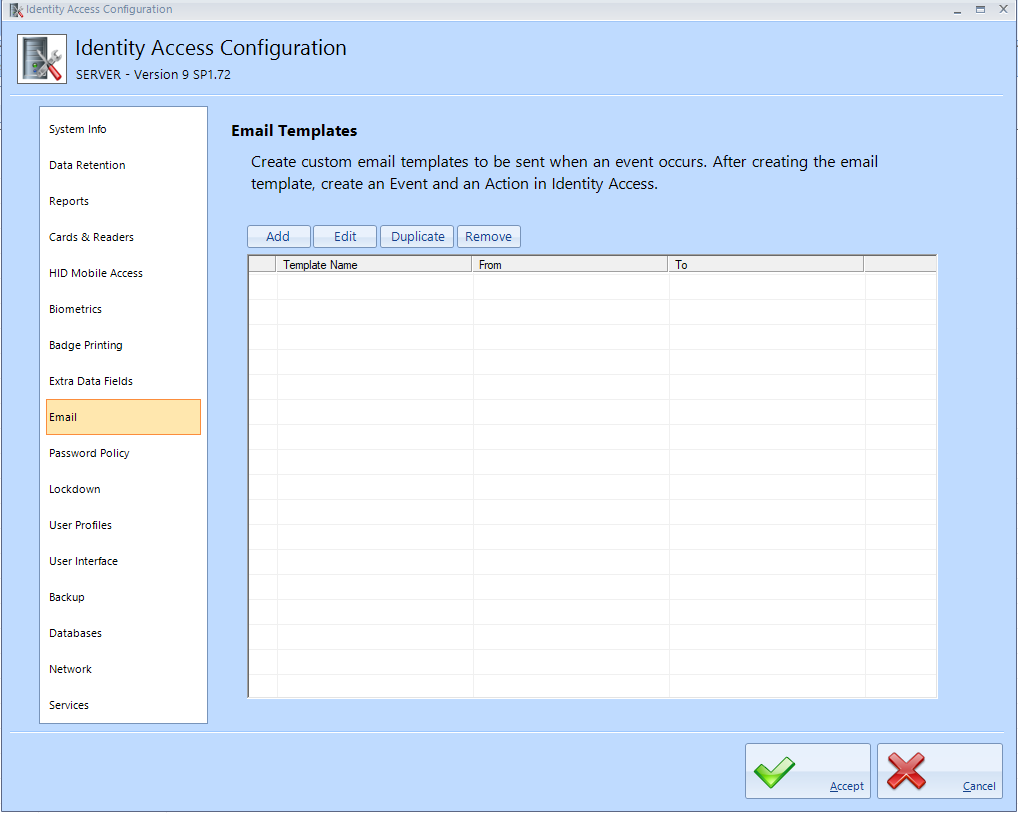Viewport: 1018px width, 813px height.
Task: Click the Edit template button
Action: point(345,236)
